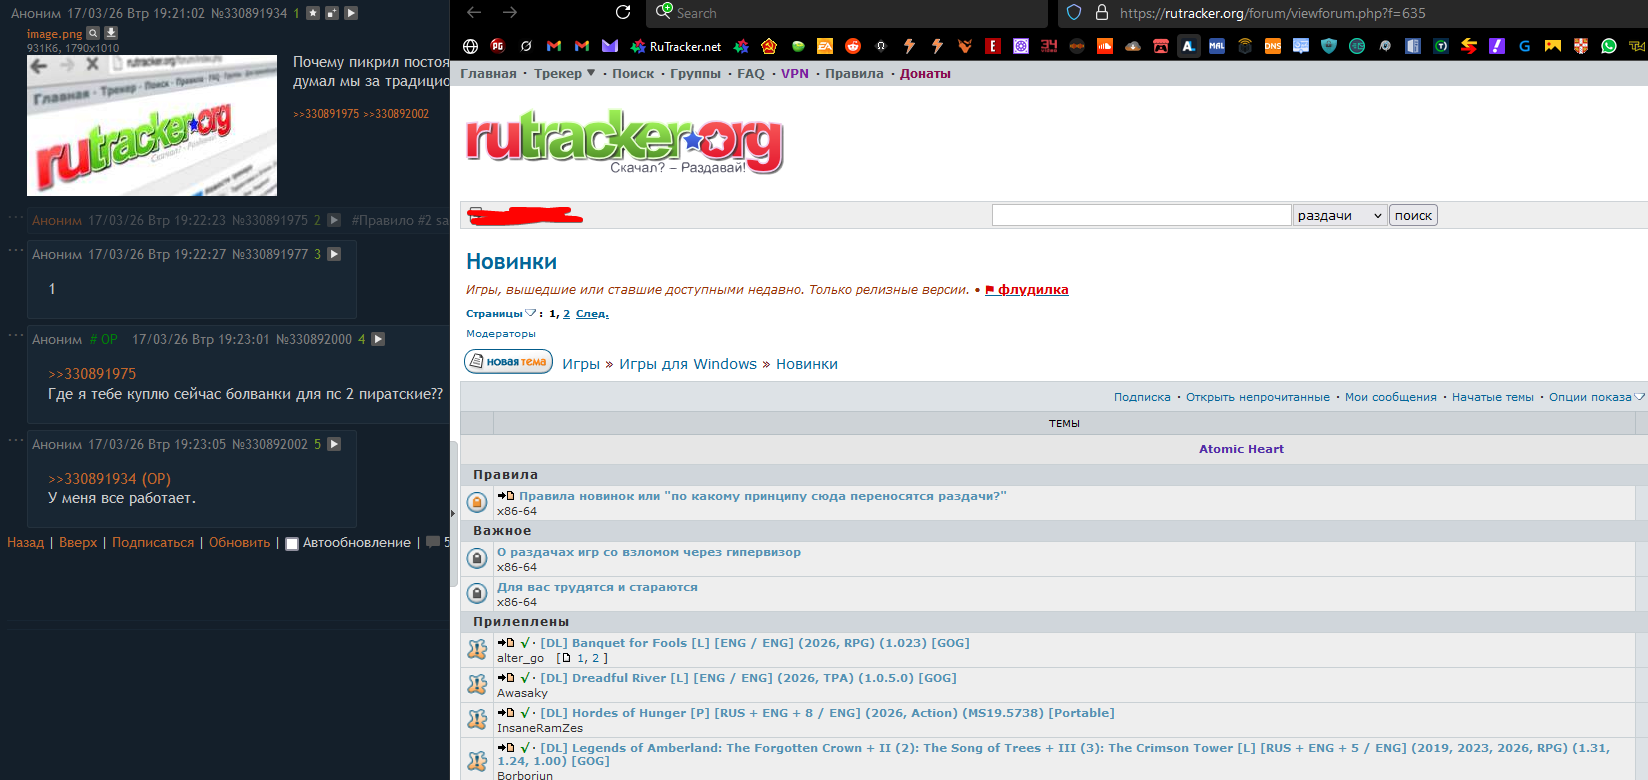
Task: Click the Вверх link in thread footer
Action: [x=78, y=543]
